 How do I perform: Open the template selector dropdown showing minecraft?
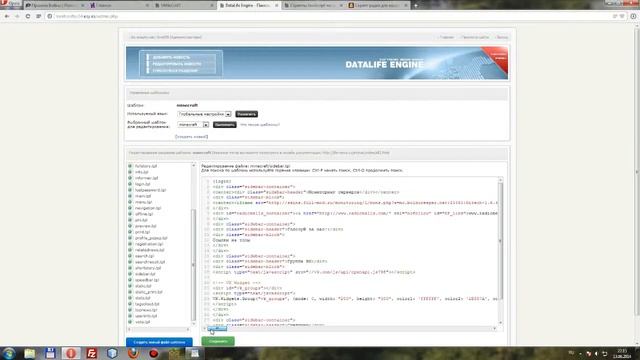tap(193, 124)
